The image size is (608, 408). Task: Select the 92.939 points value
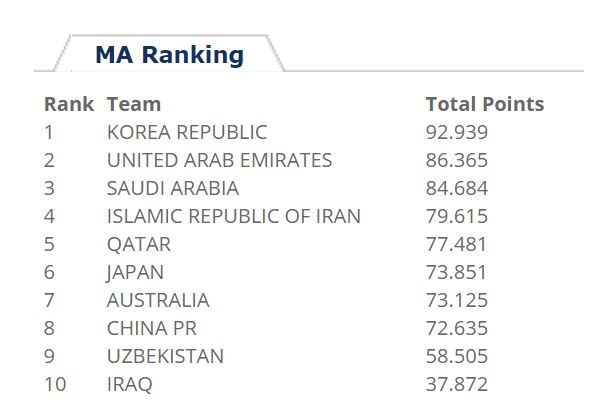coord(457,132)
